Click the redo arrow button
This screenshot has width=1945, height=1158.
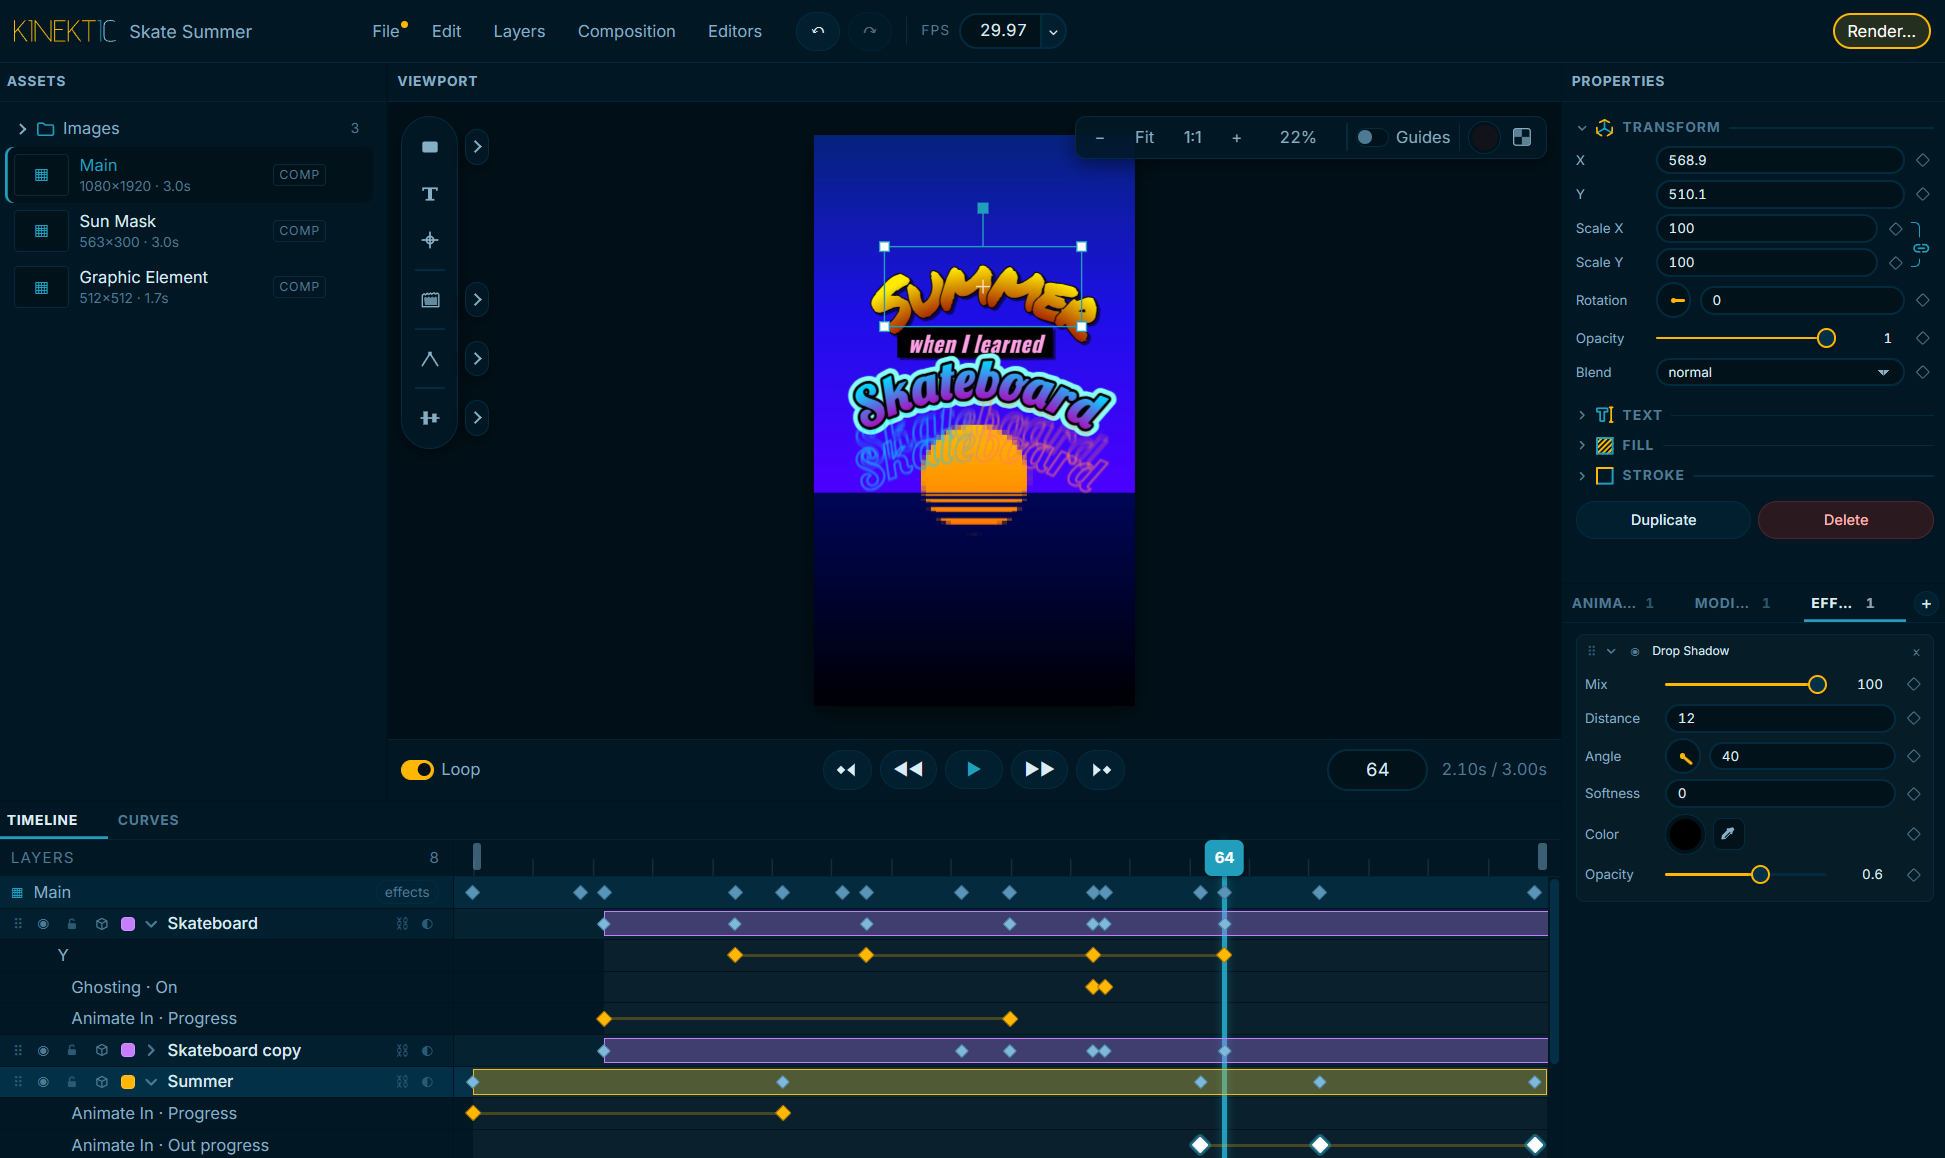(x=870, y=31)
